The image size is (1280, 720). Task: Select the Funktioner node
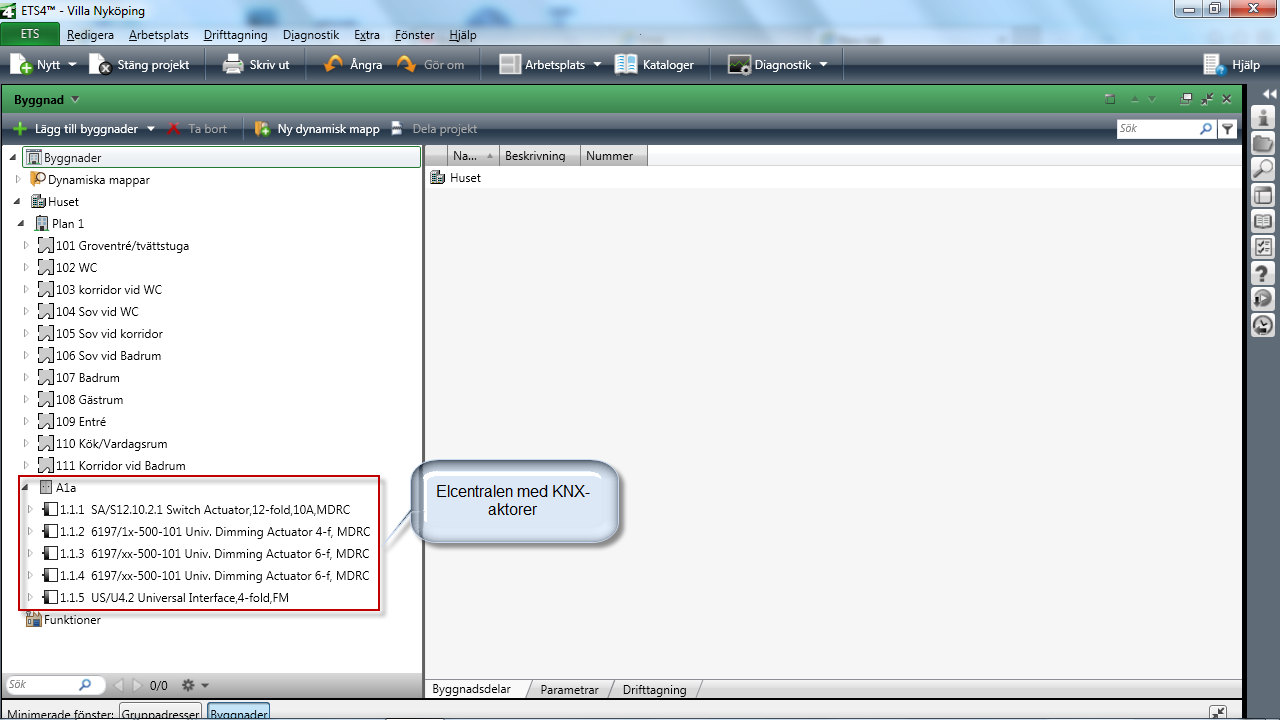pos(72,620)
